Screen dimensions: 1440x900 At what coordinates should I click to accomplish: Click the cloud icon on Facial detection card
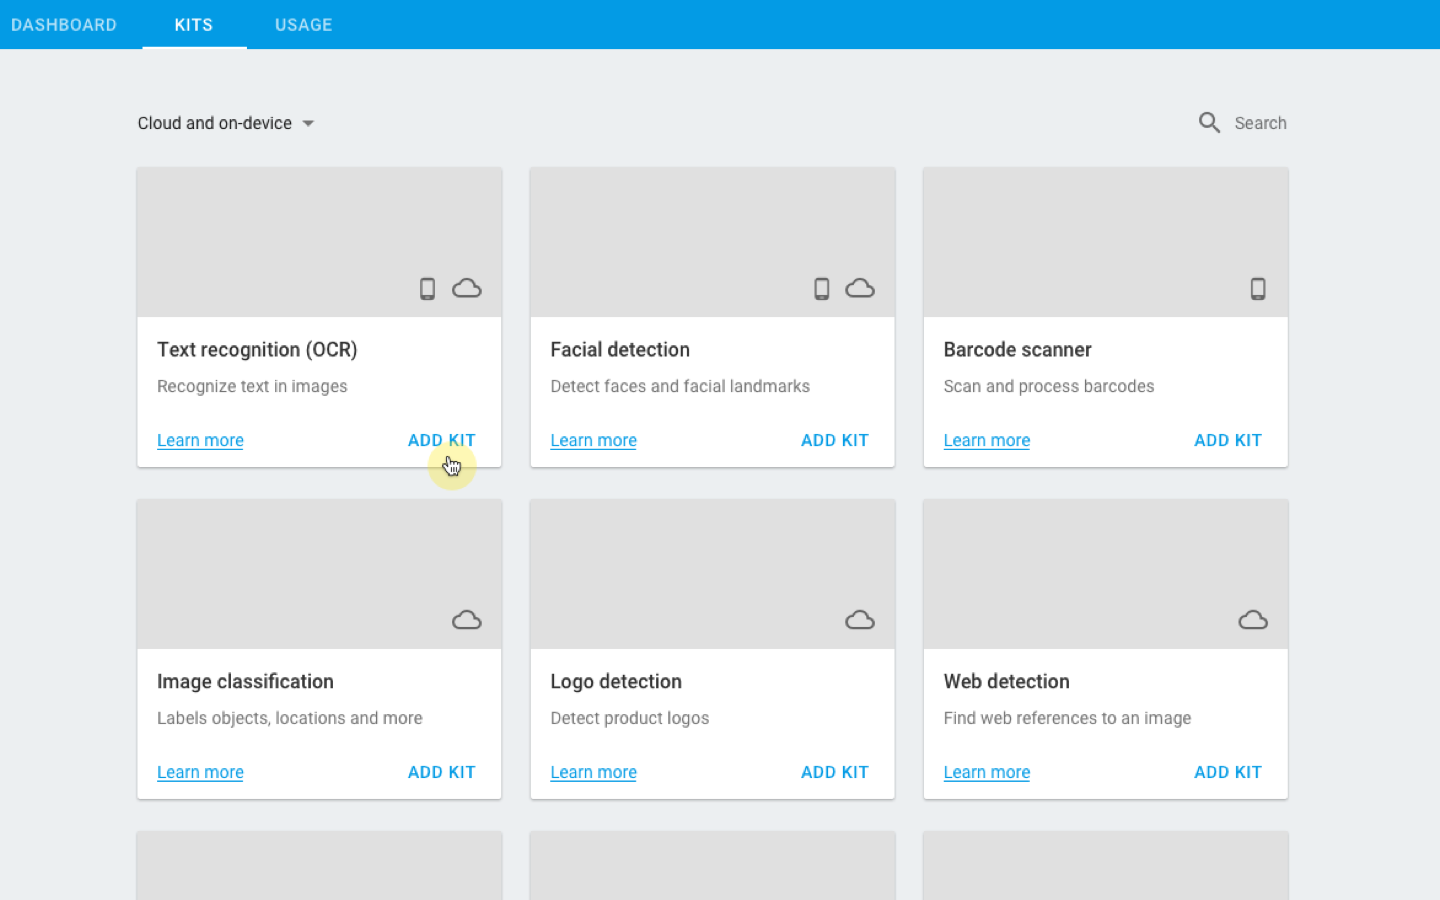[x=860, y=289]
